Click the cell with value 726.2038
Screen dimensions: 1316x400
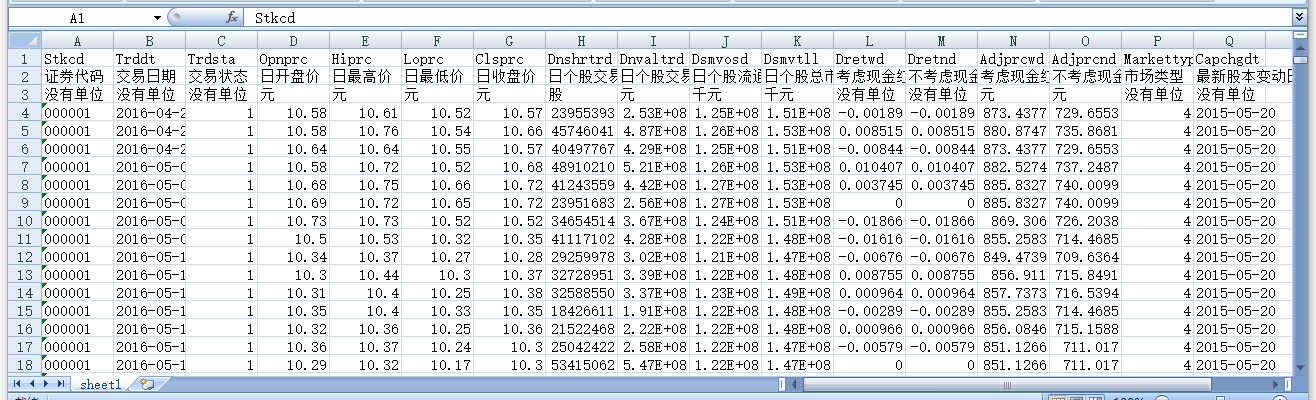point(1085,220)
